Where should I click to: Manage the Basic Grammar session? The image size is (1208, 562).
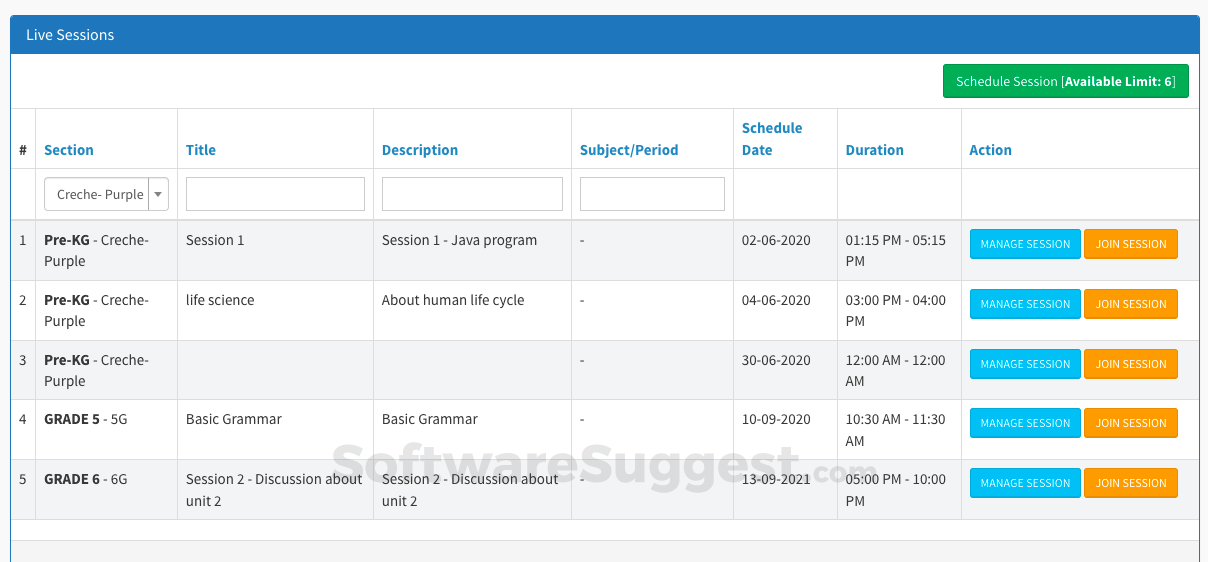click(x=1025, y=423)
